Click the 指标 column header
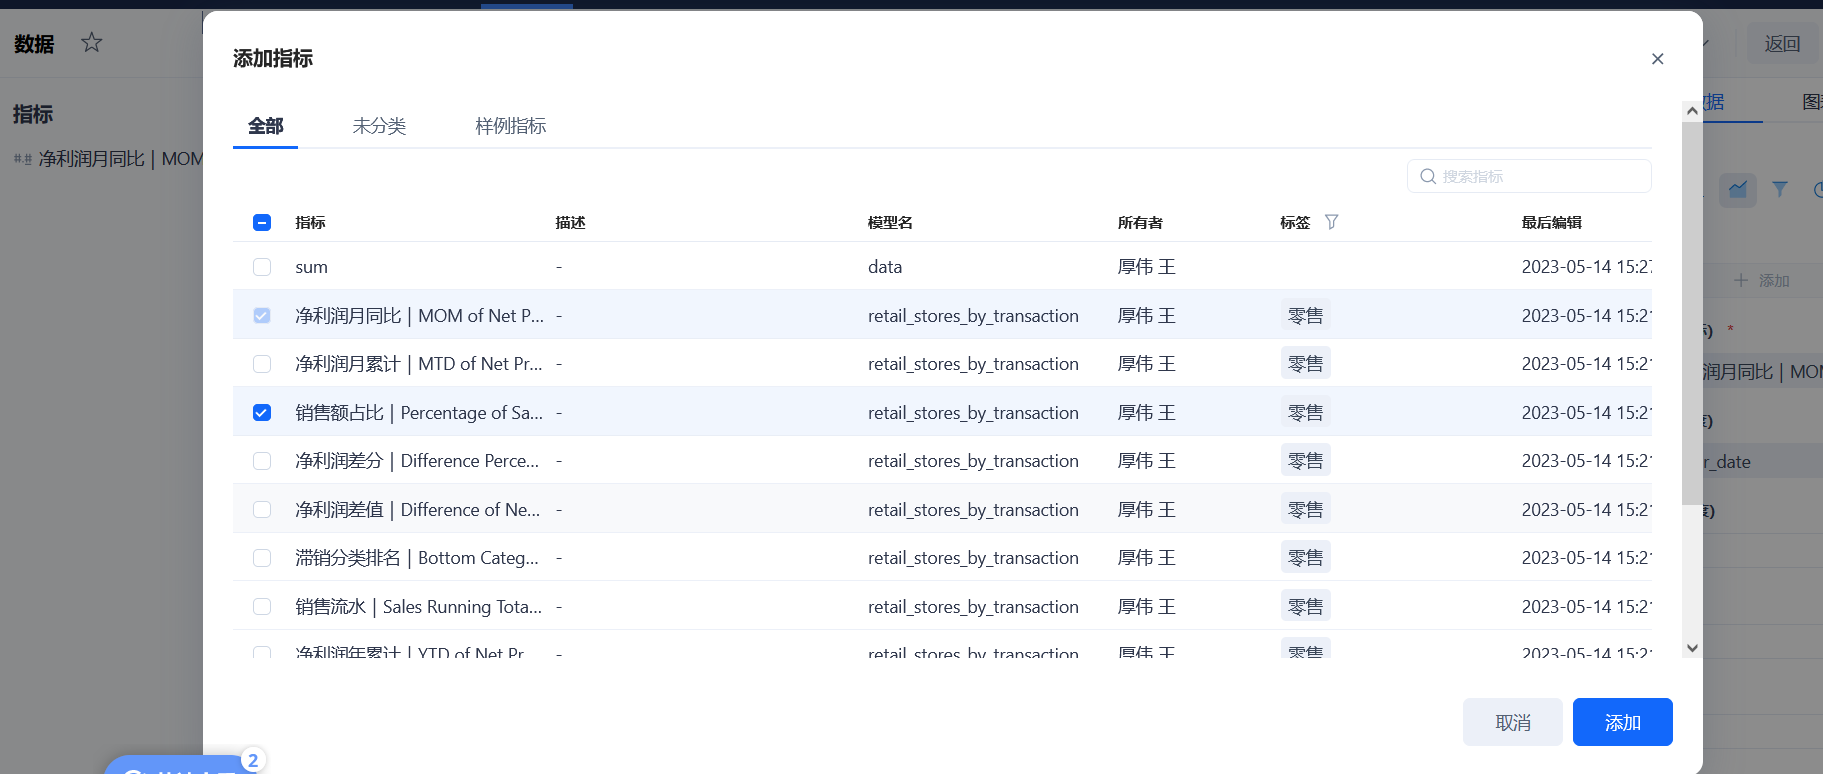The width and height of the screenshot is (1823, 774). coord(310,222)
